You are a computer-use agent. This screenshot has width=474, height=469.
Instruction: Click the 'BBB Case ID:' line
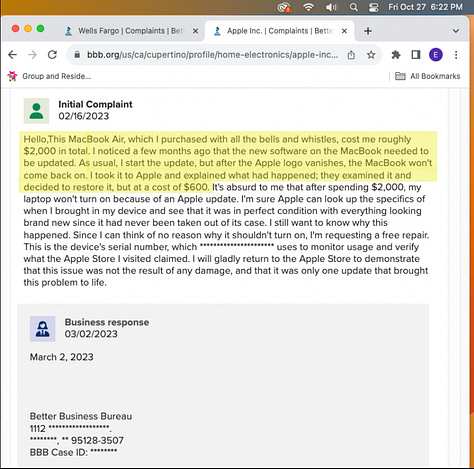point(73,452)
